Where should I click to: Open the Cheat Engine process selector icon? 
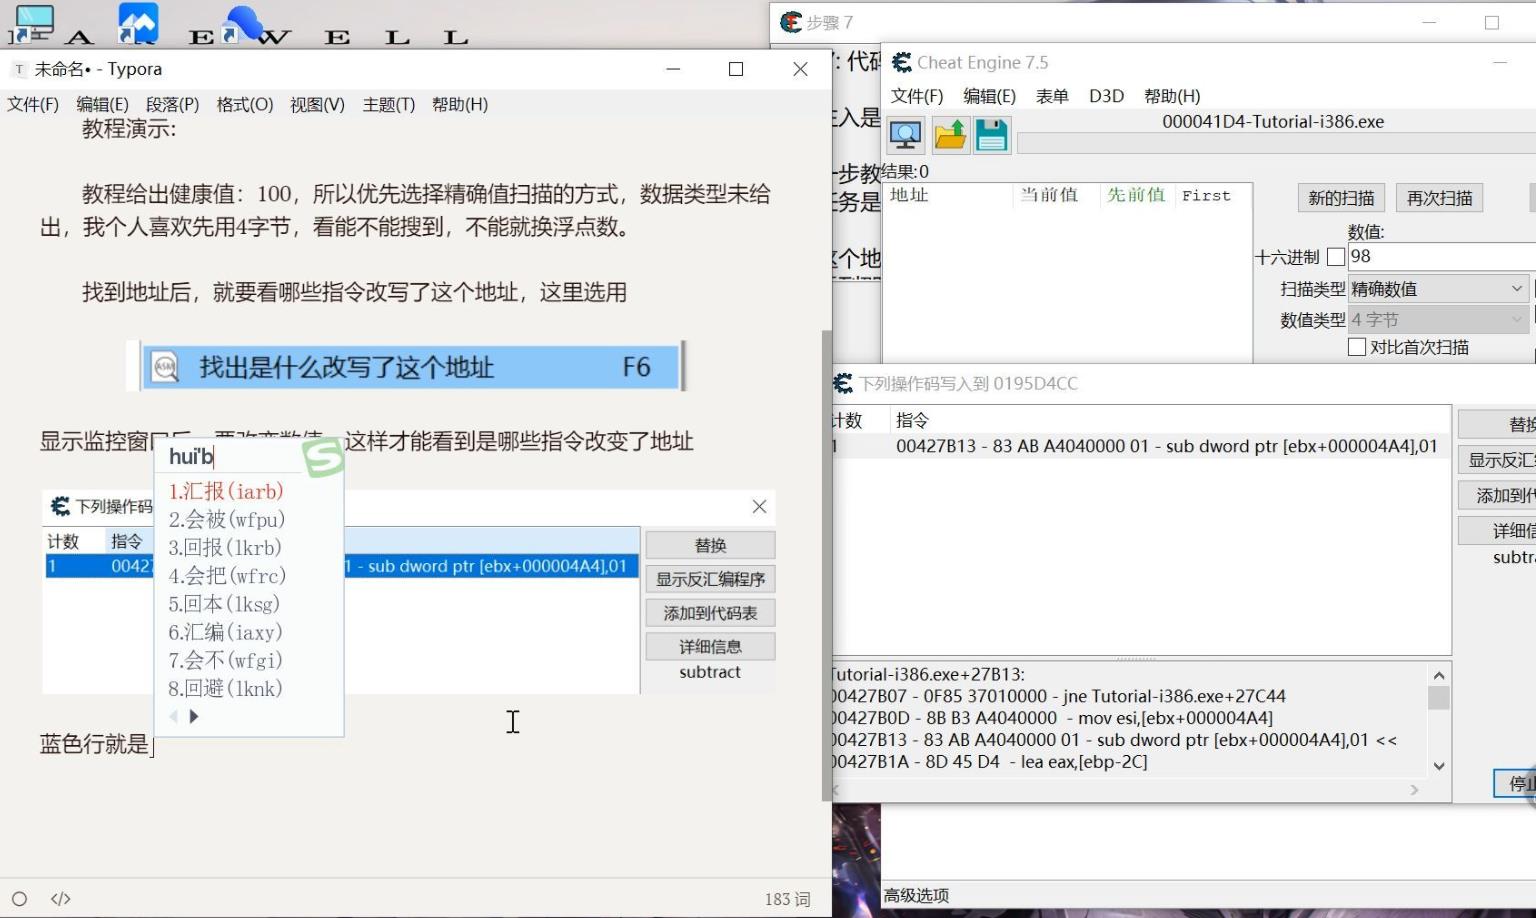(x=905, y=135)
